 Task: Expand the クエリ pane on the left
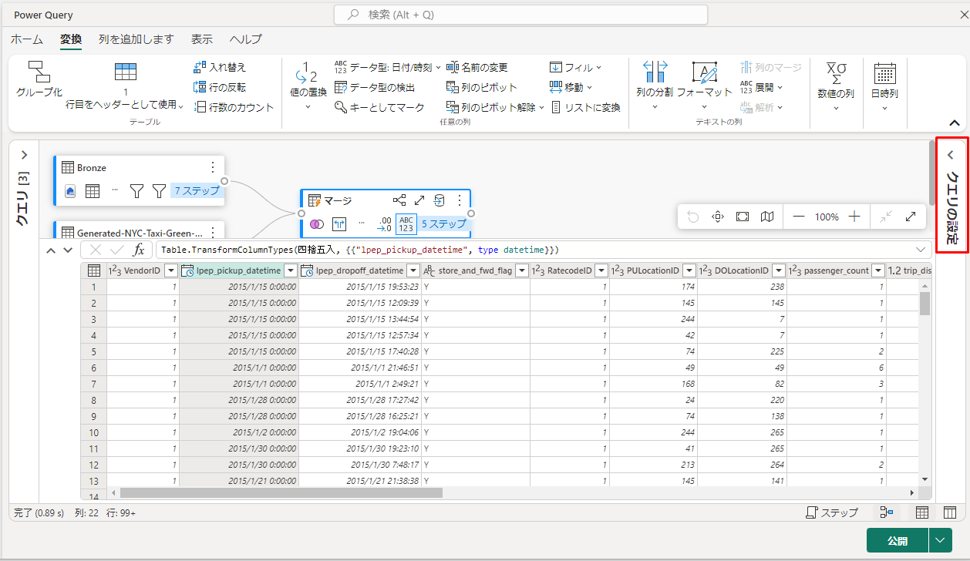pyautogui.click(x=24, y=156)
